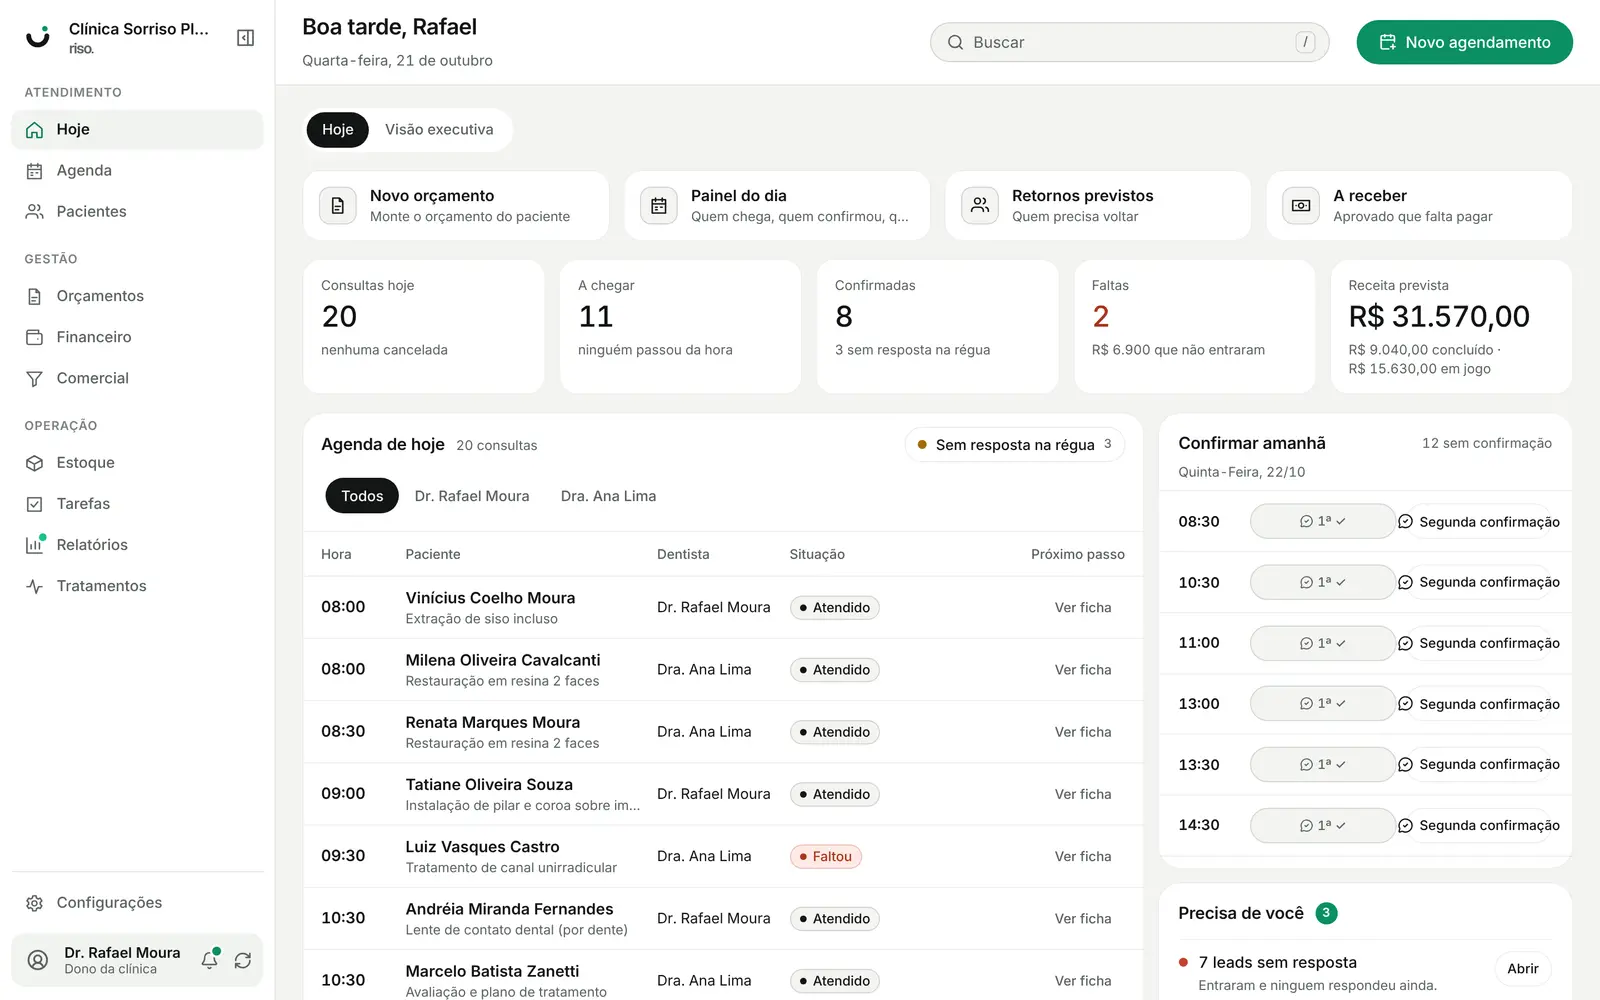1600x1000 pixels.
Task: Click the Faltou status badge
Action: (826, 857)
